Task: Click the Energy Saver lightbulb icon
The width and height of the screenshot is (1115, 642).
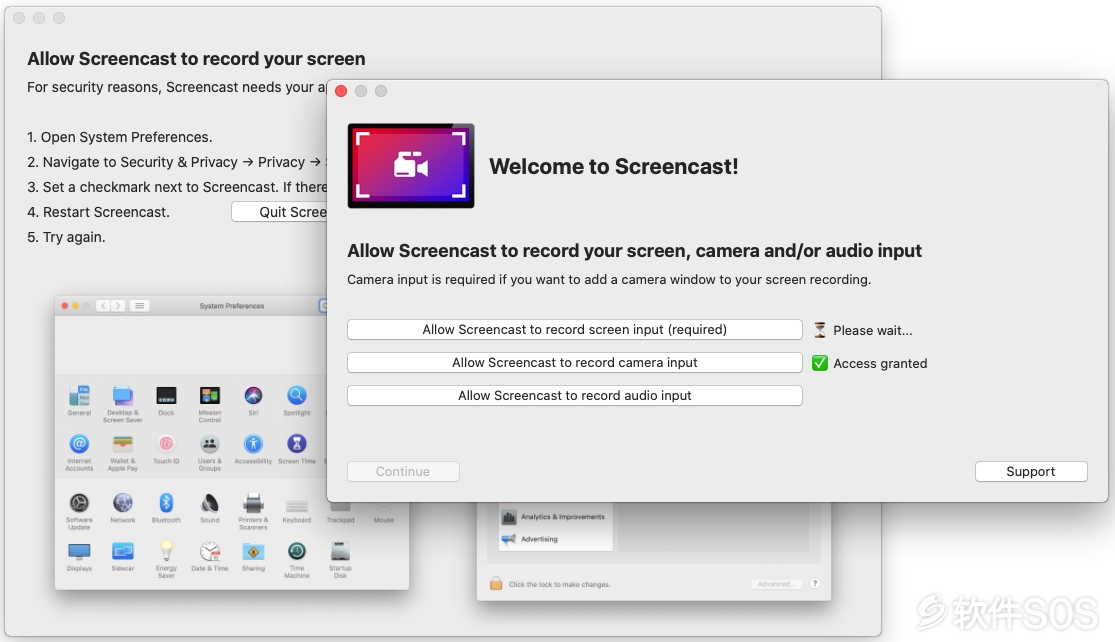Action: click(166, 552)
